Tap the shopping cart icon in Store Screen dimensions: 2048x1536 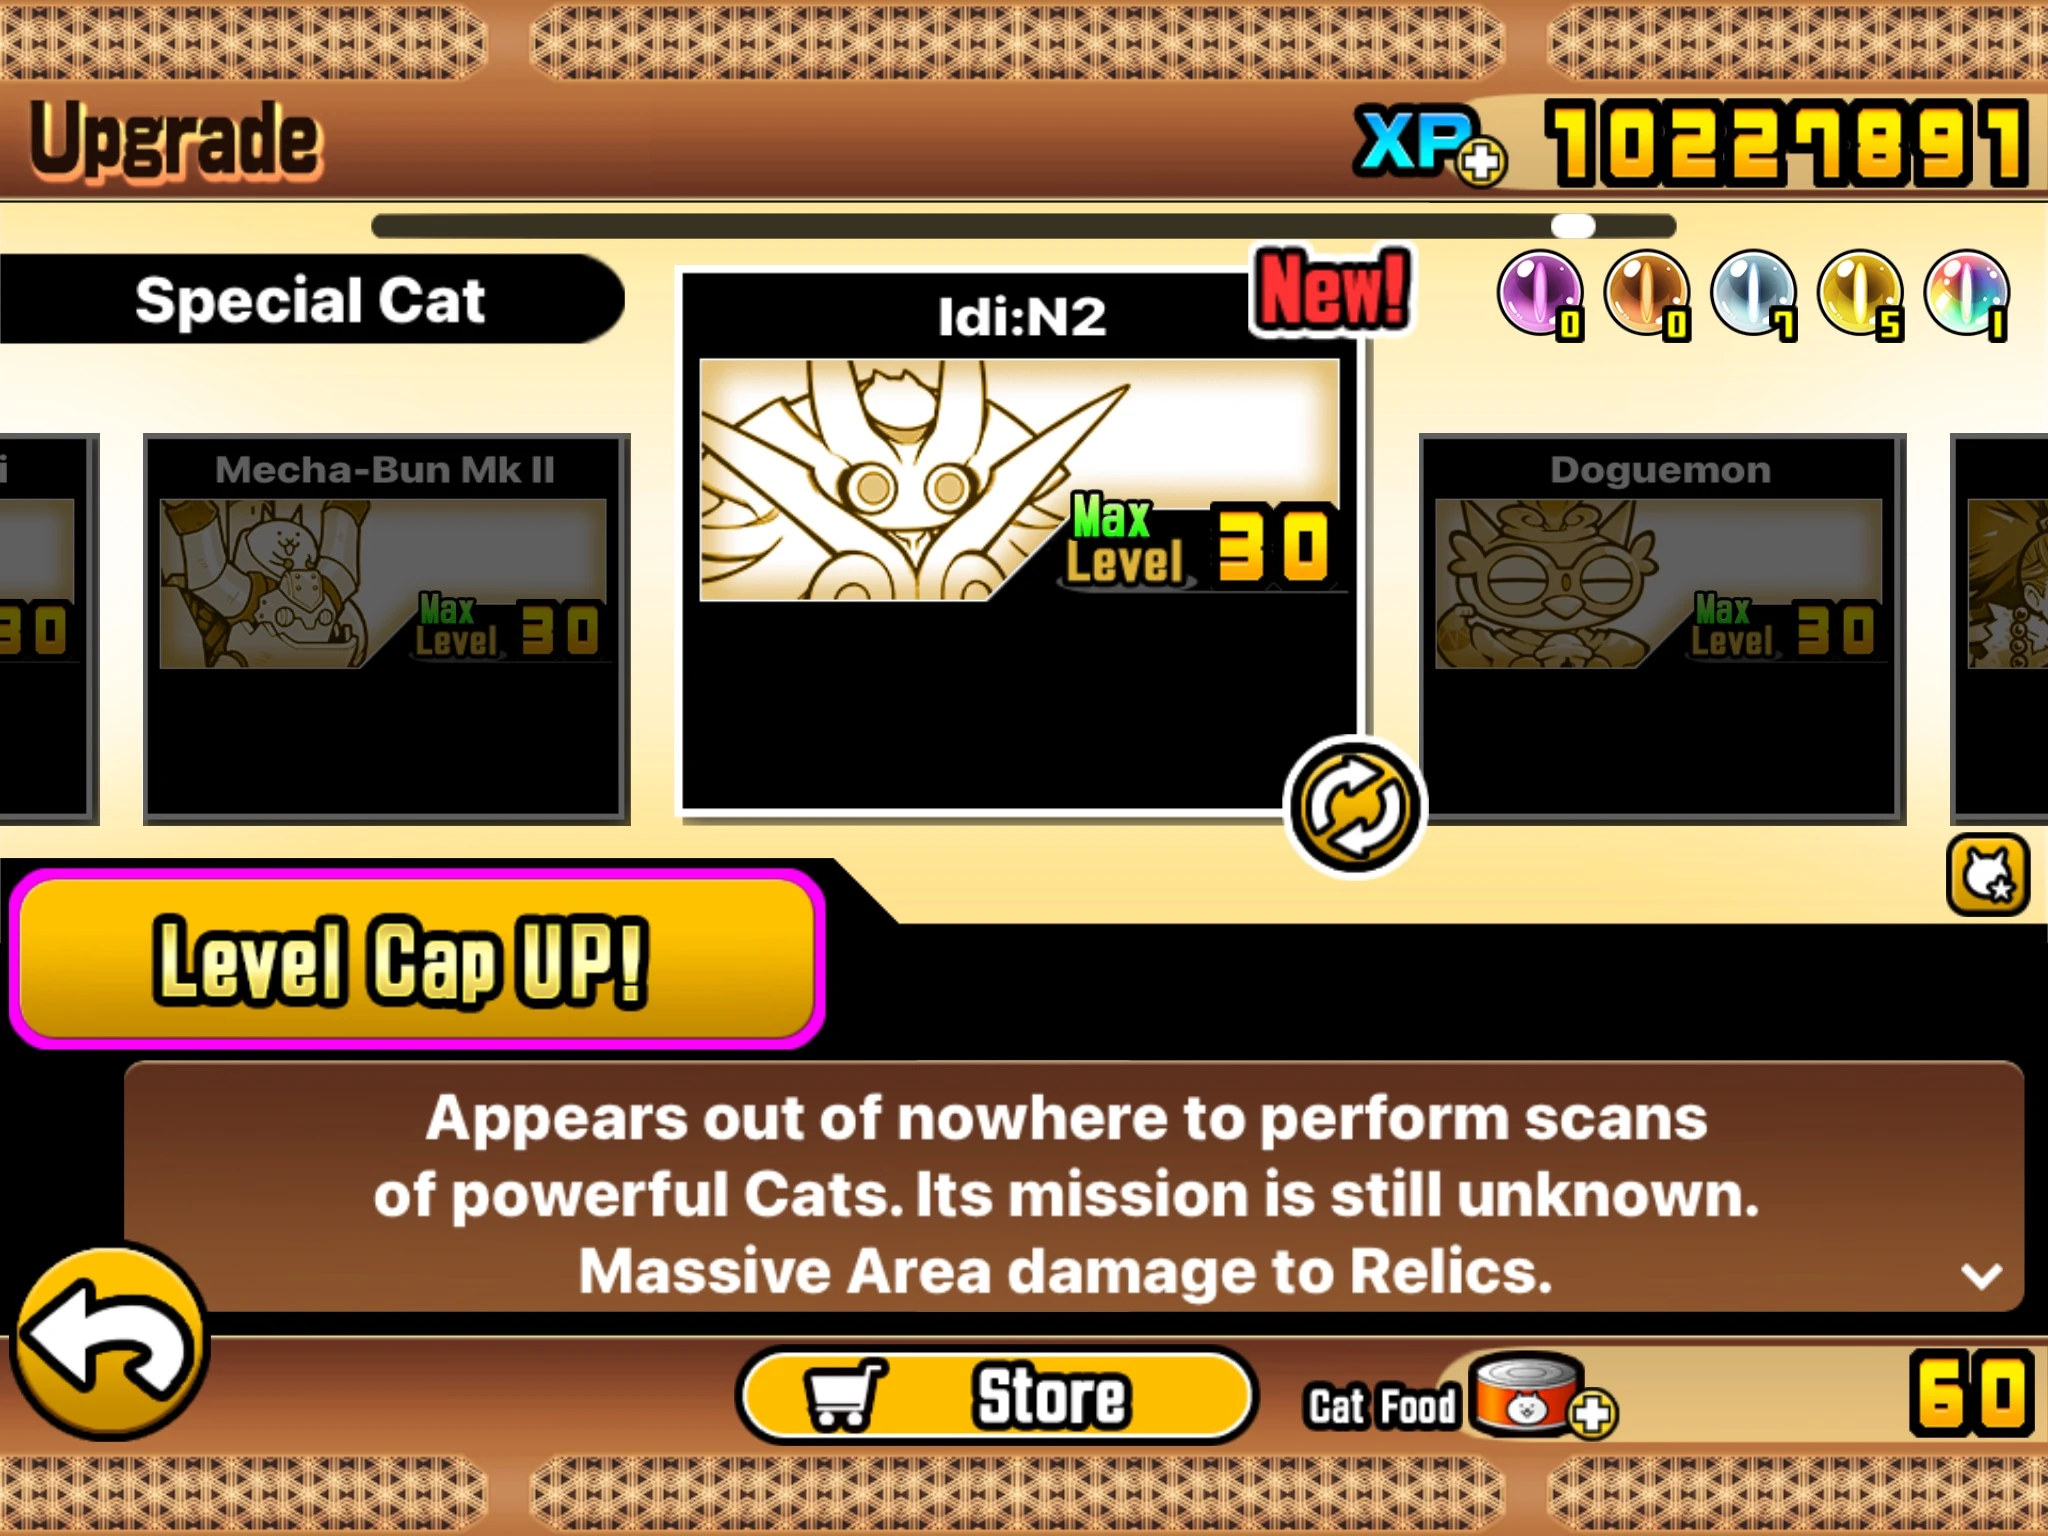[x=845, y=1394]
